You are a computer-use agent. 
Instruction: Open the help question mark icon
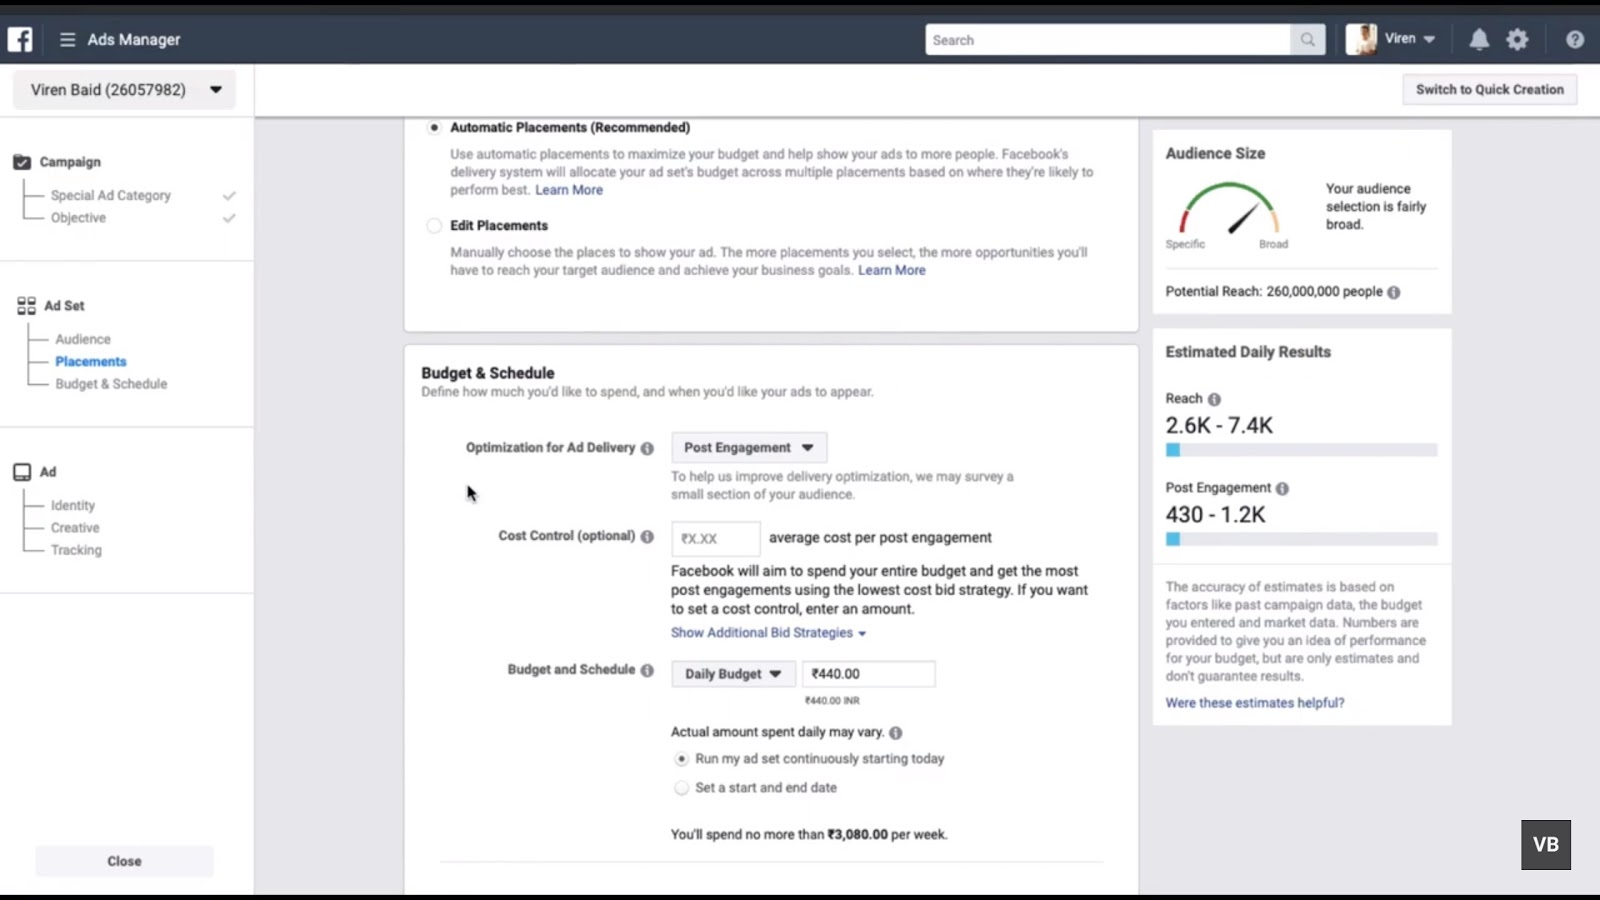(1575, 40)
